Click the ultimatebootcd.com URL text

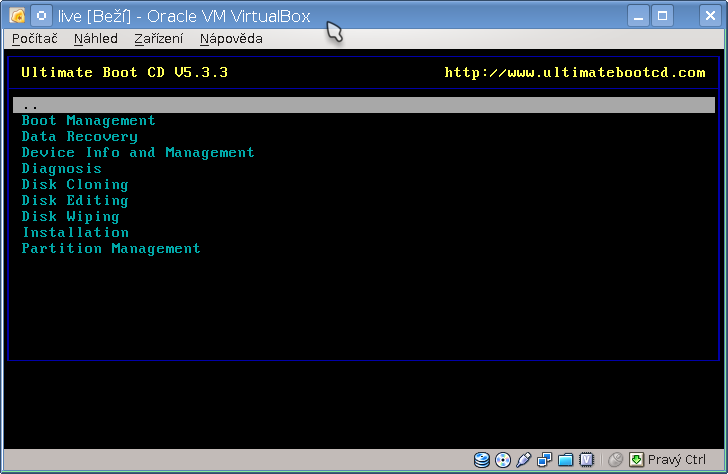coord(575,72)
